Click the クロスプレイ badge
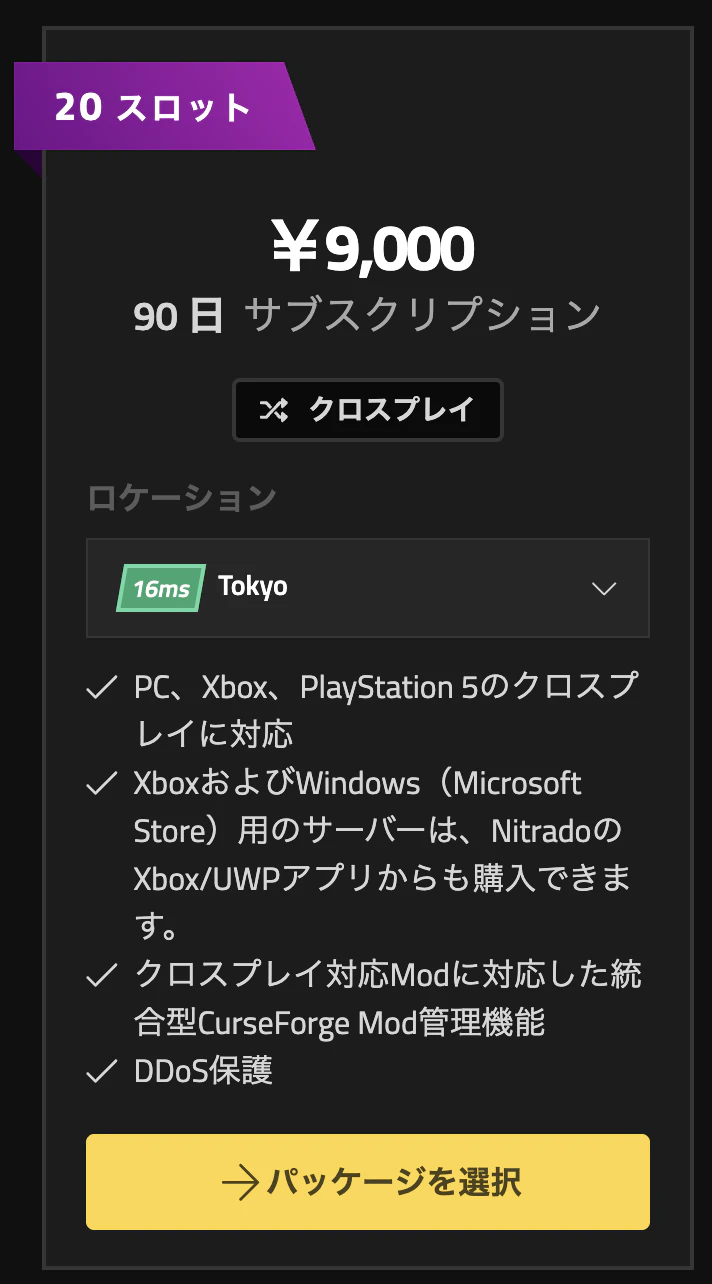Viewport: 712px width, 1284px height. (368, 409)
